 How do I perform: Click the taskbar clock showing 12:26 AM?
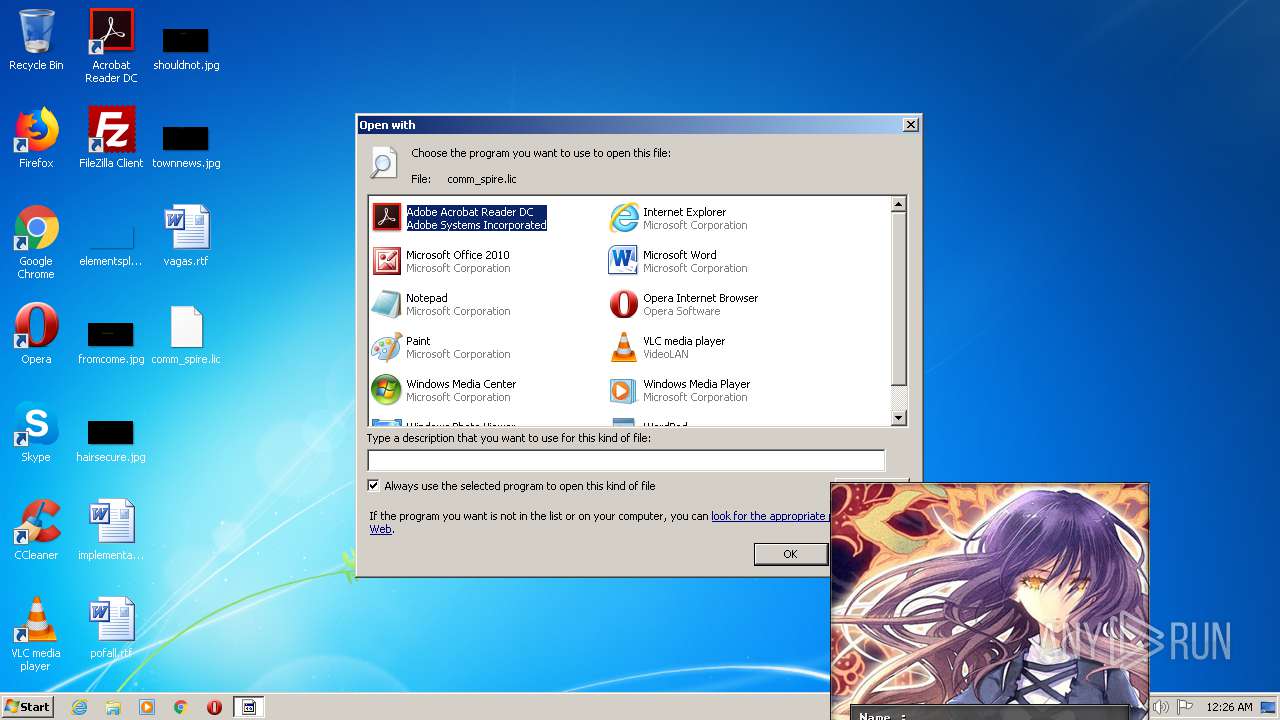tap(1229, 707)
